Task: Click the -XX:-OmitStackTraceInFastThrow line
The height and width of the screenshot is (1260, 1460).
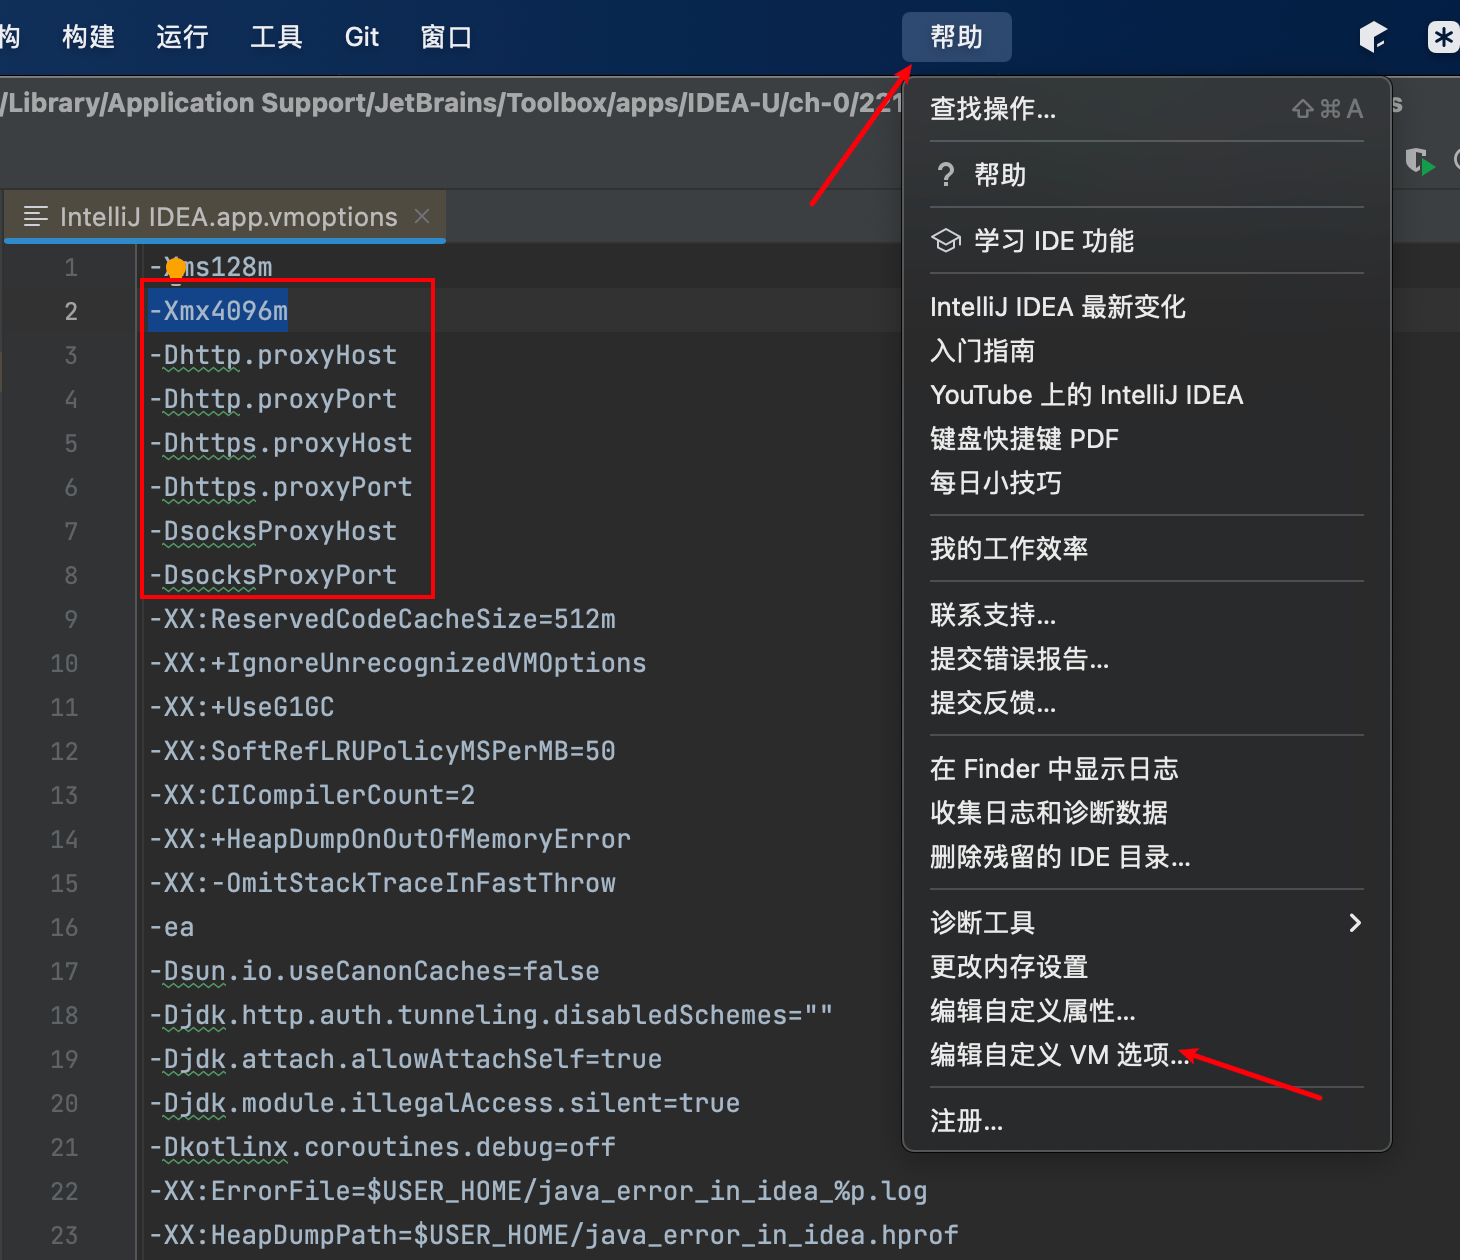Action: coord(382,883)
